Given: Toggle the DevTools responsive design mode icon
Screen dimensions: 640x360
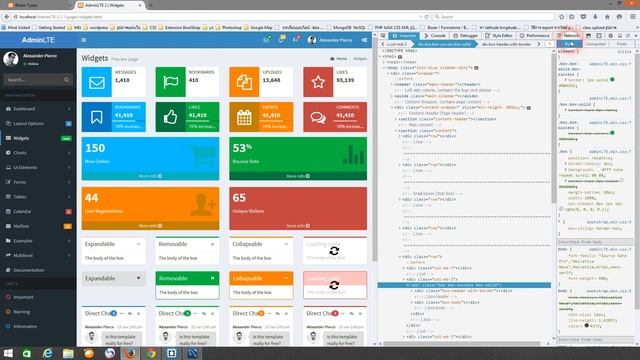Looking at the screenshot, I should coord(599,36).
